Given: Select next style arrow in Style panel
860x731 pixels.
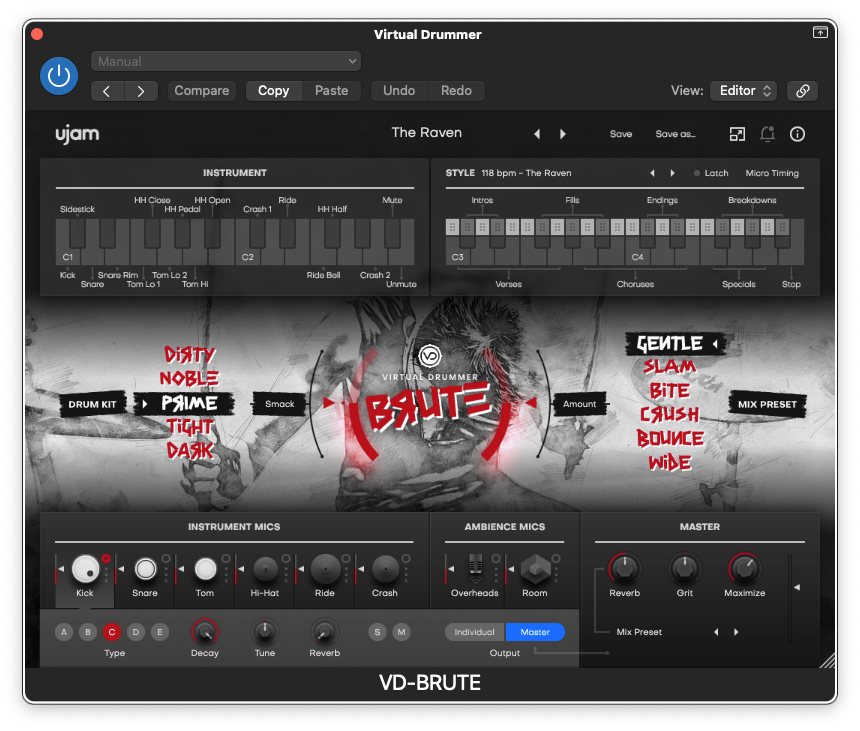Looking at the screenshot, I should (672, 173).
